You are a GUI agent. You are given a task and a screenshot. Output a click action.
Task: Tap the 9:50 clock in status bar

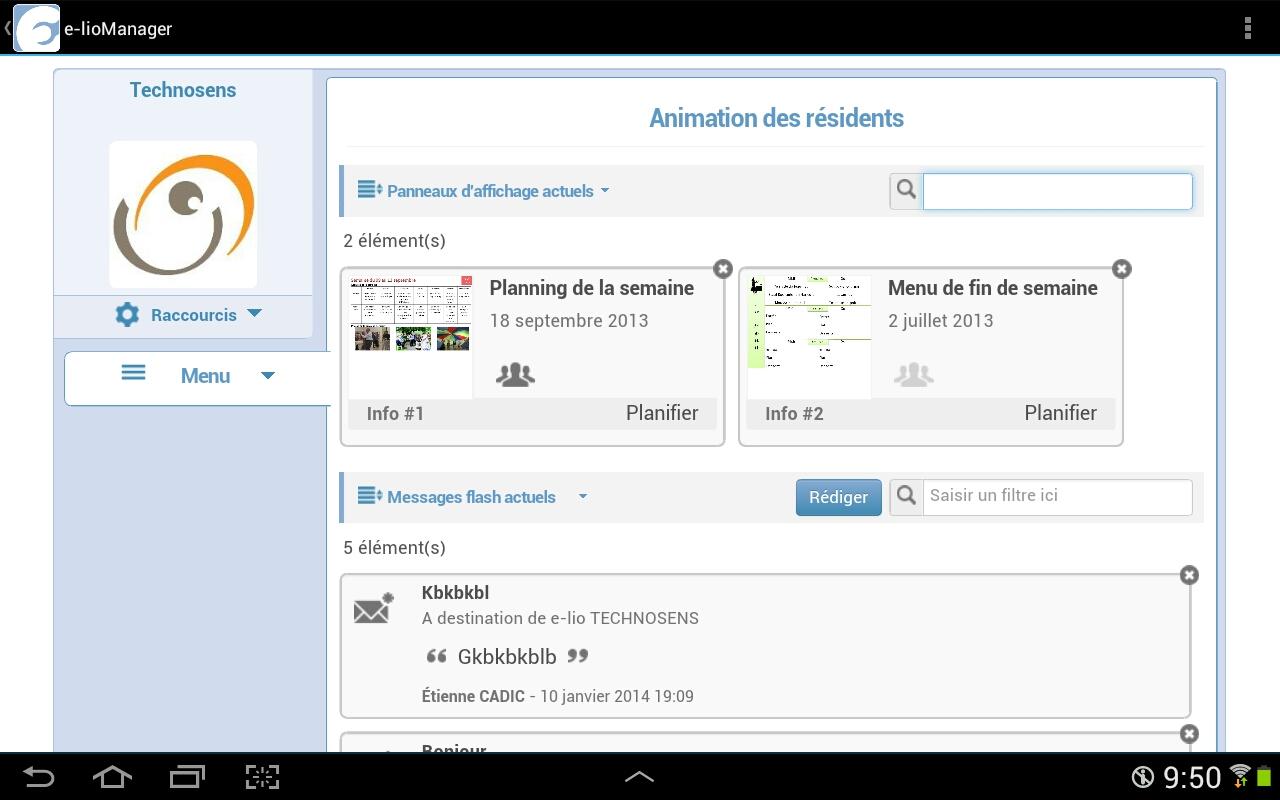click(1192, 777)
